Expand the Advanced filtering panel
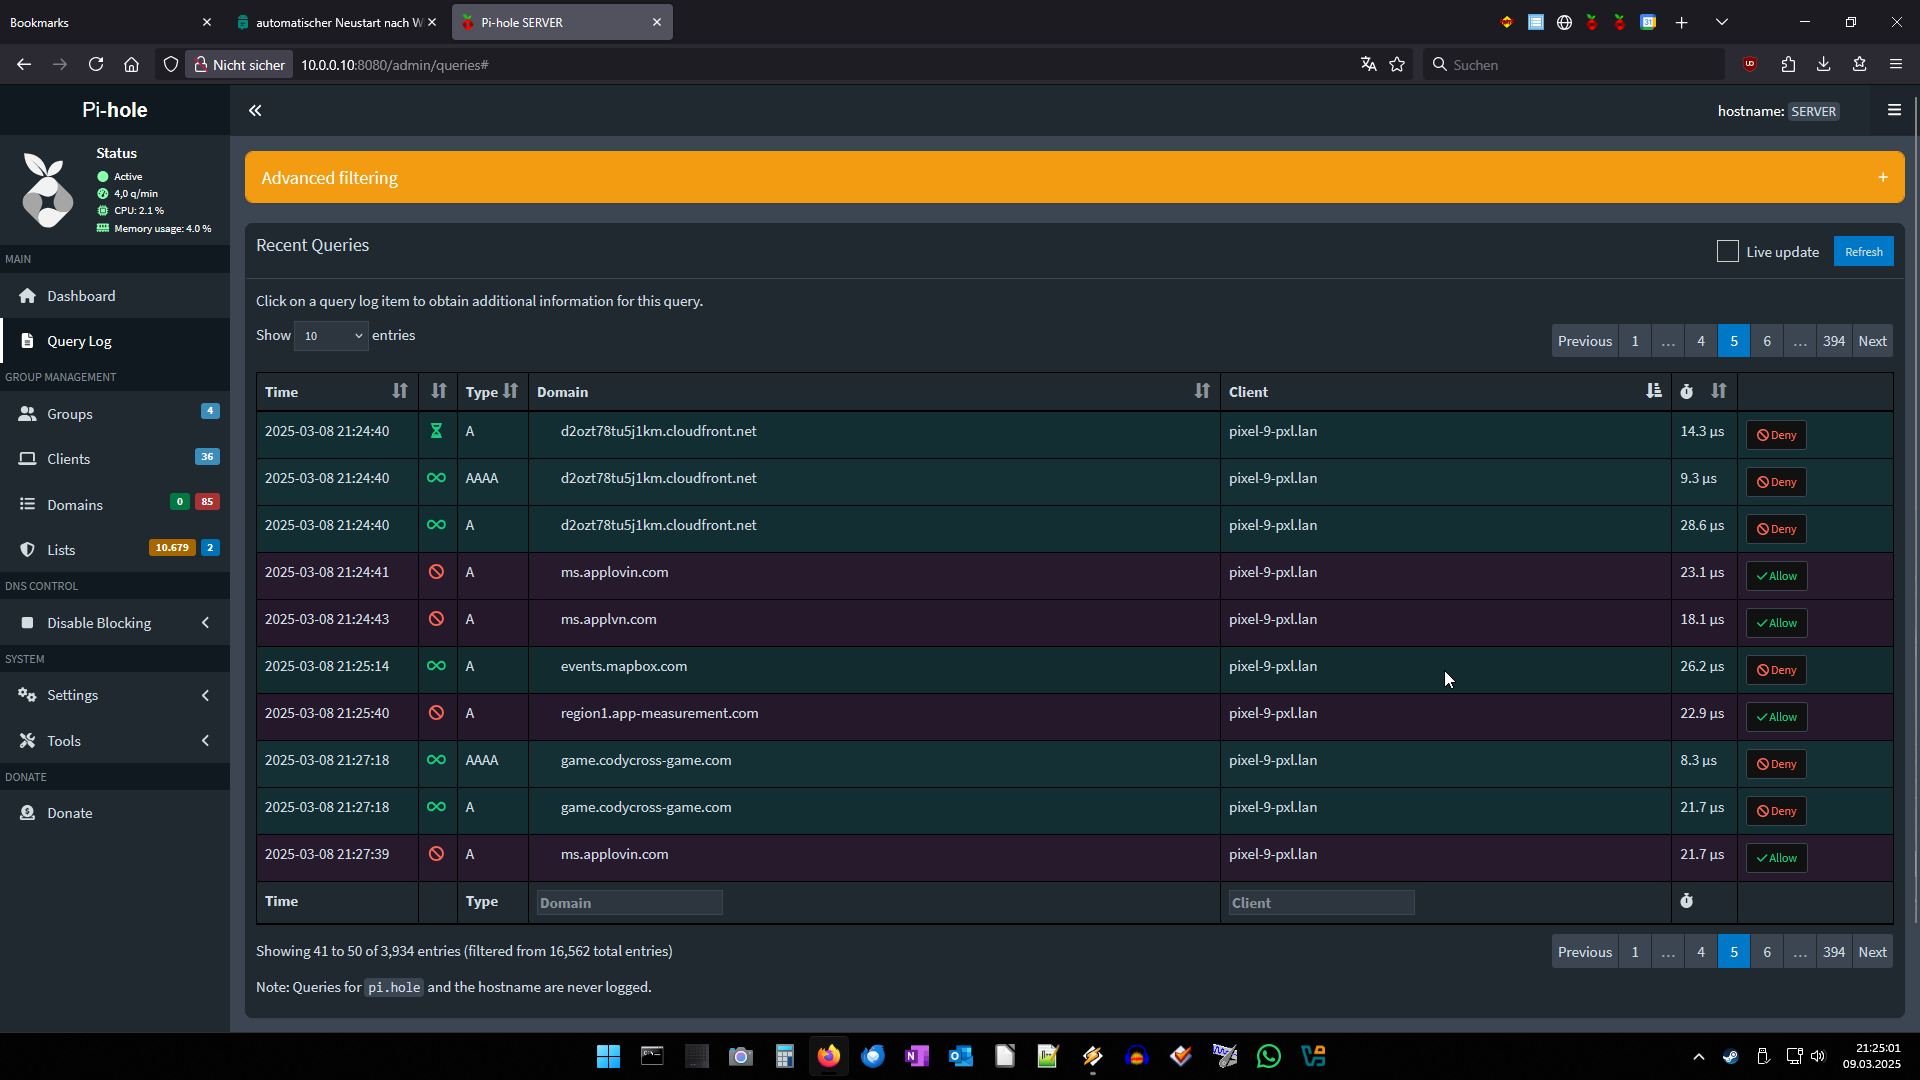This screenshot has width=1920, height=1080. (x=1882, y=178)
